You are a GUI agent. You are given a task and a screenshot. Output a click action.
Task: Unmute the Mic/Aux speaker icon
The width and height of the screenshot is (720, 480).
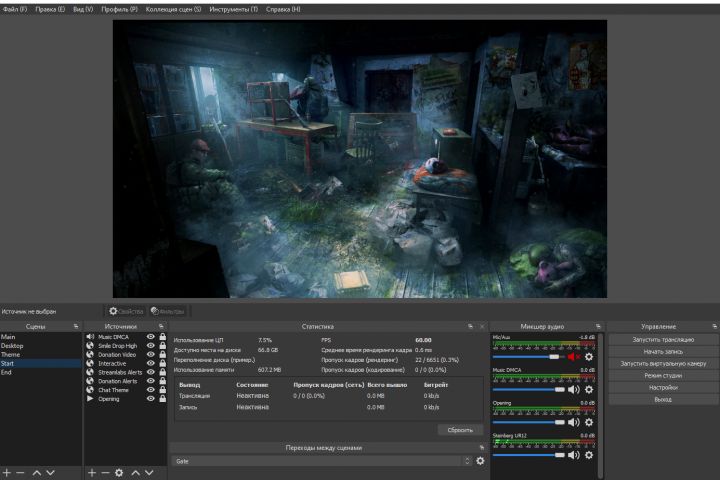point(574,356)
